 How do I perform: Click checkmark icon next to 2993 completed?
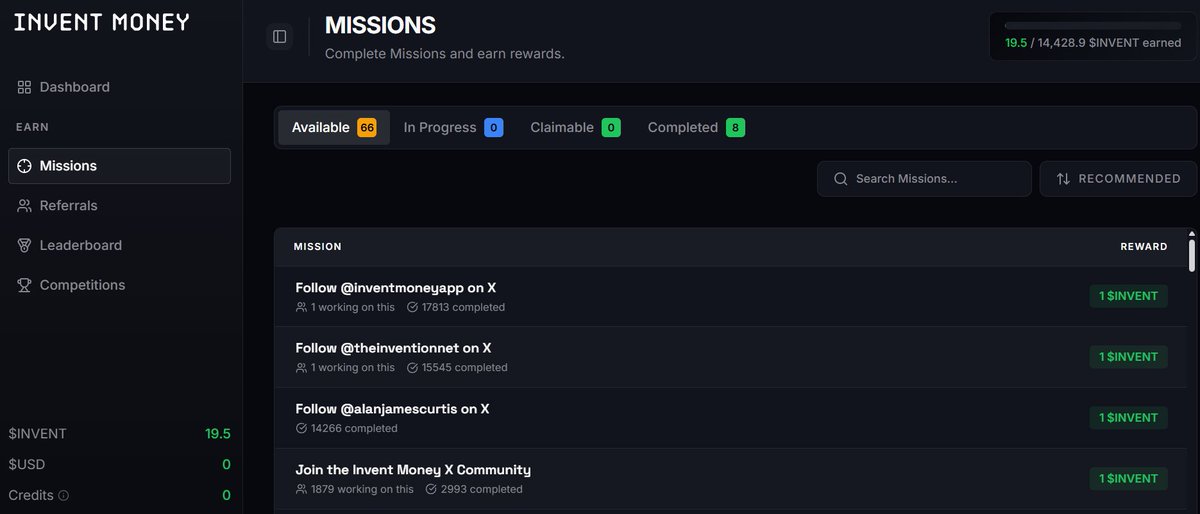431,489
